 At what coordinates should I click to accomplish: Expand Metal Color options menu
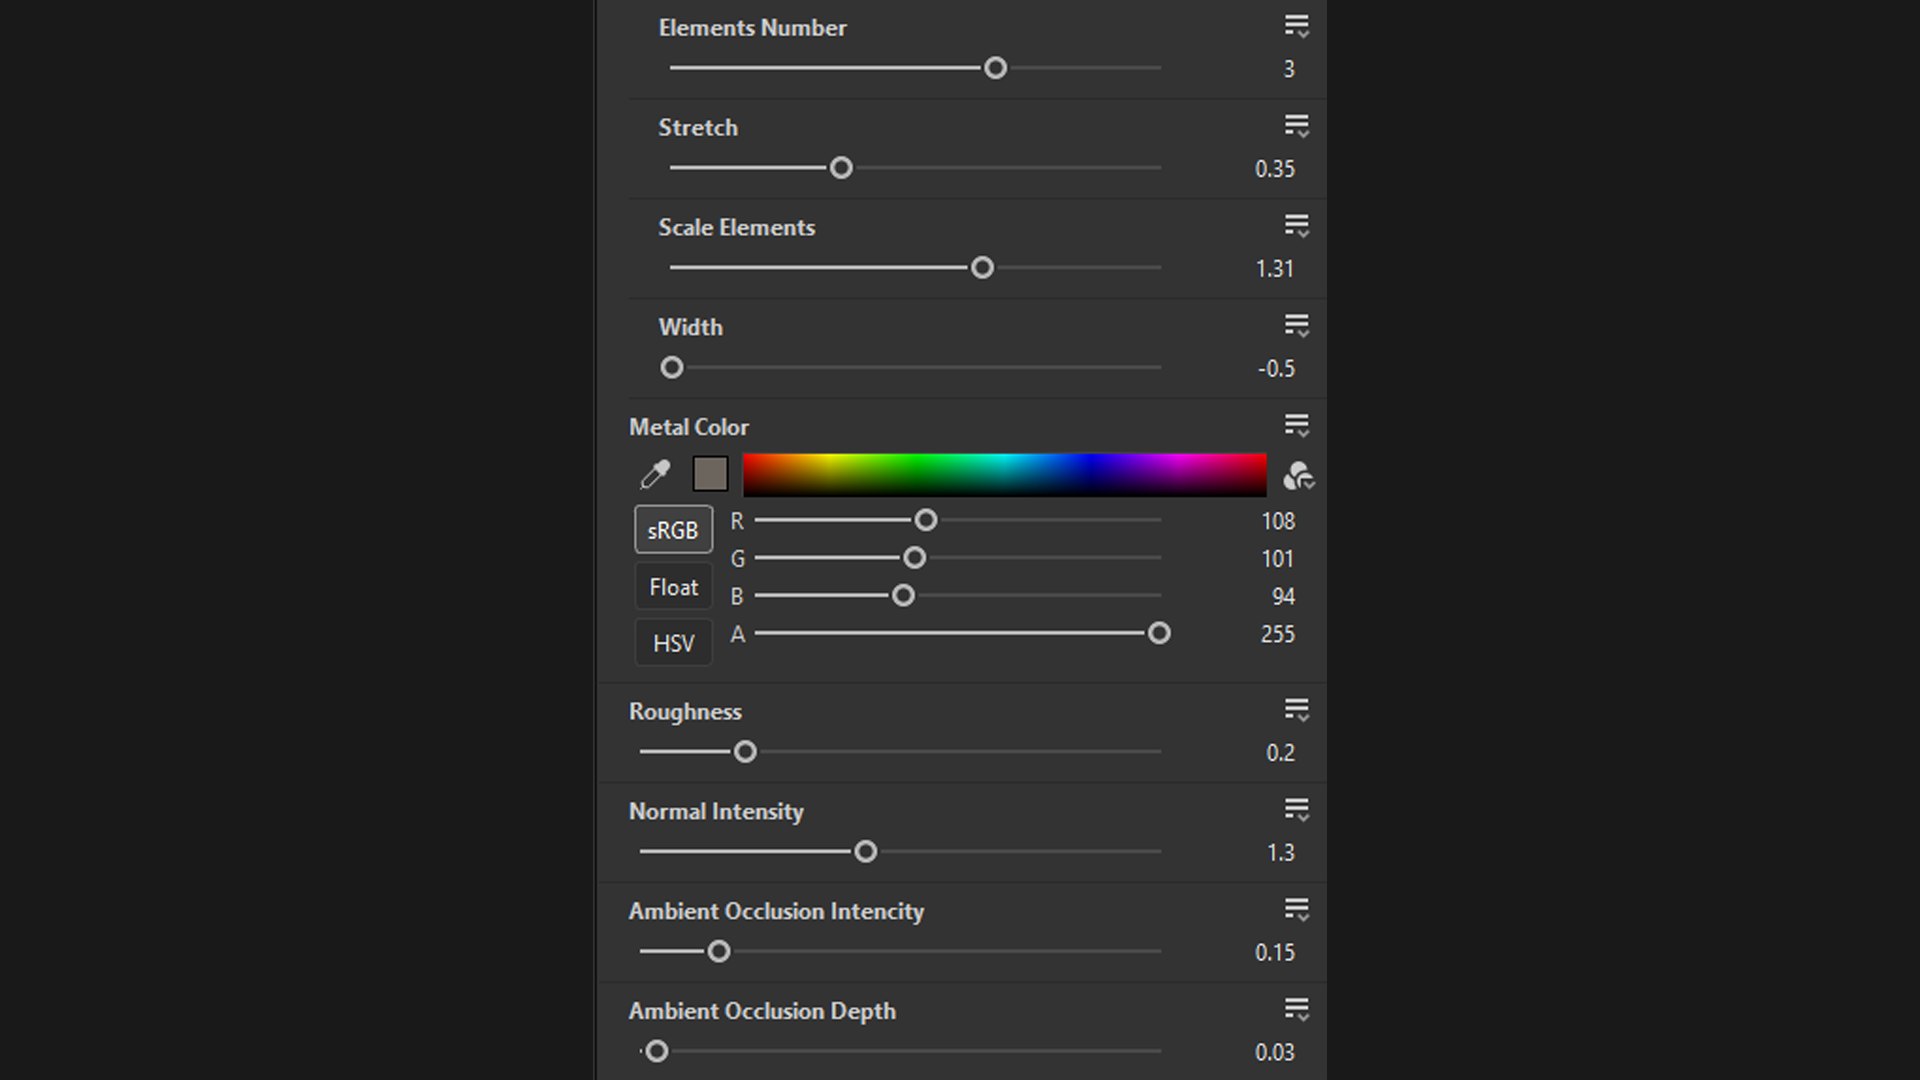pyautogui.click(x=1297, y=427)
